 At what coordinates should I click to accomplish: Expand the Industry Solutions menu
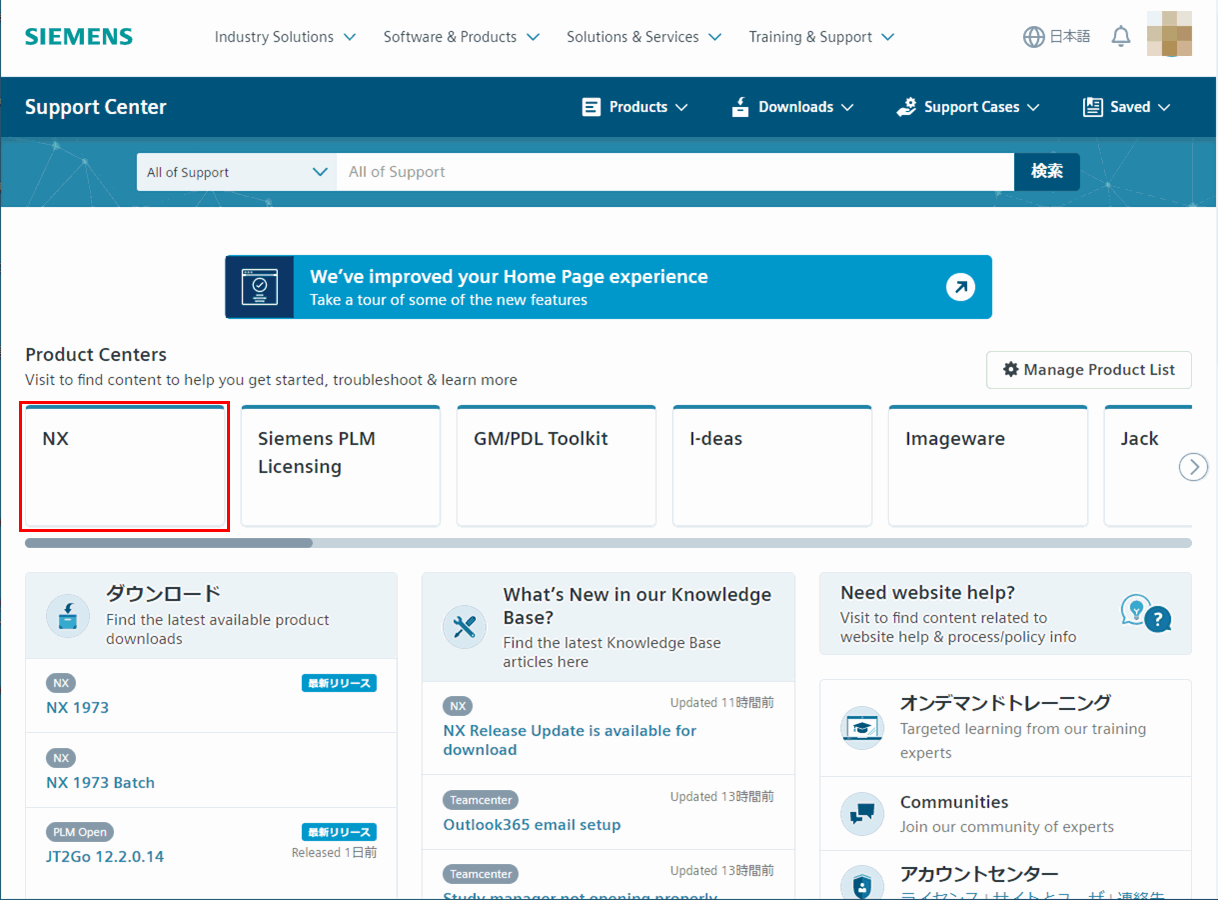pos(285,37)
